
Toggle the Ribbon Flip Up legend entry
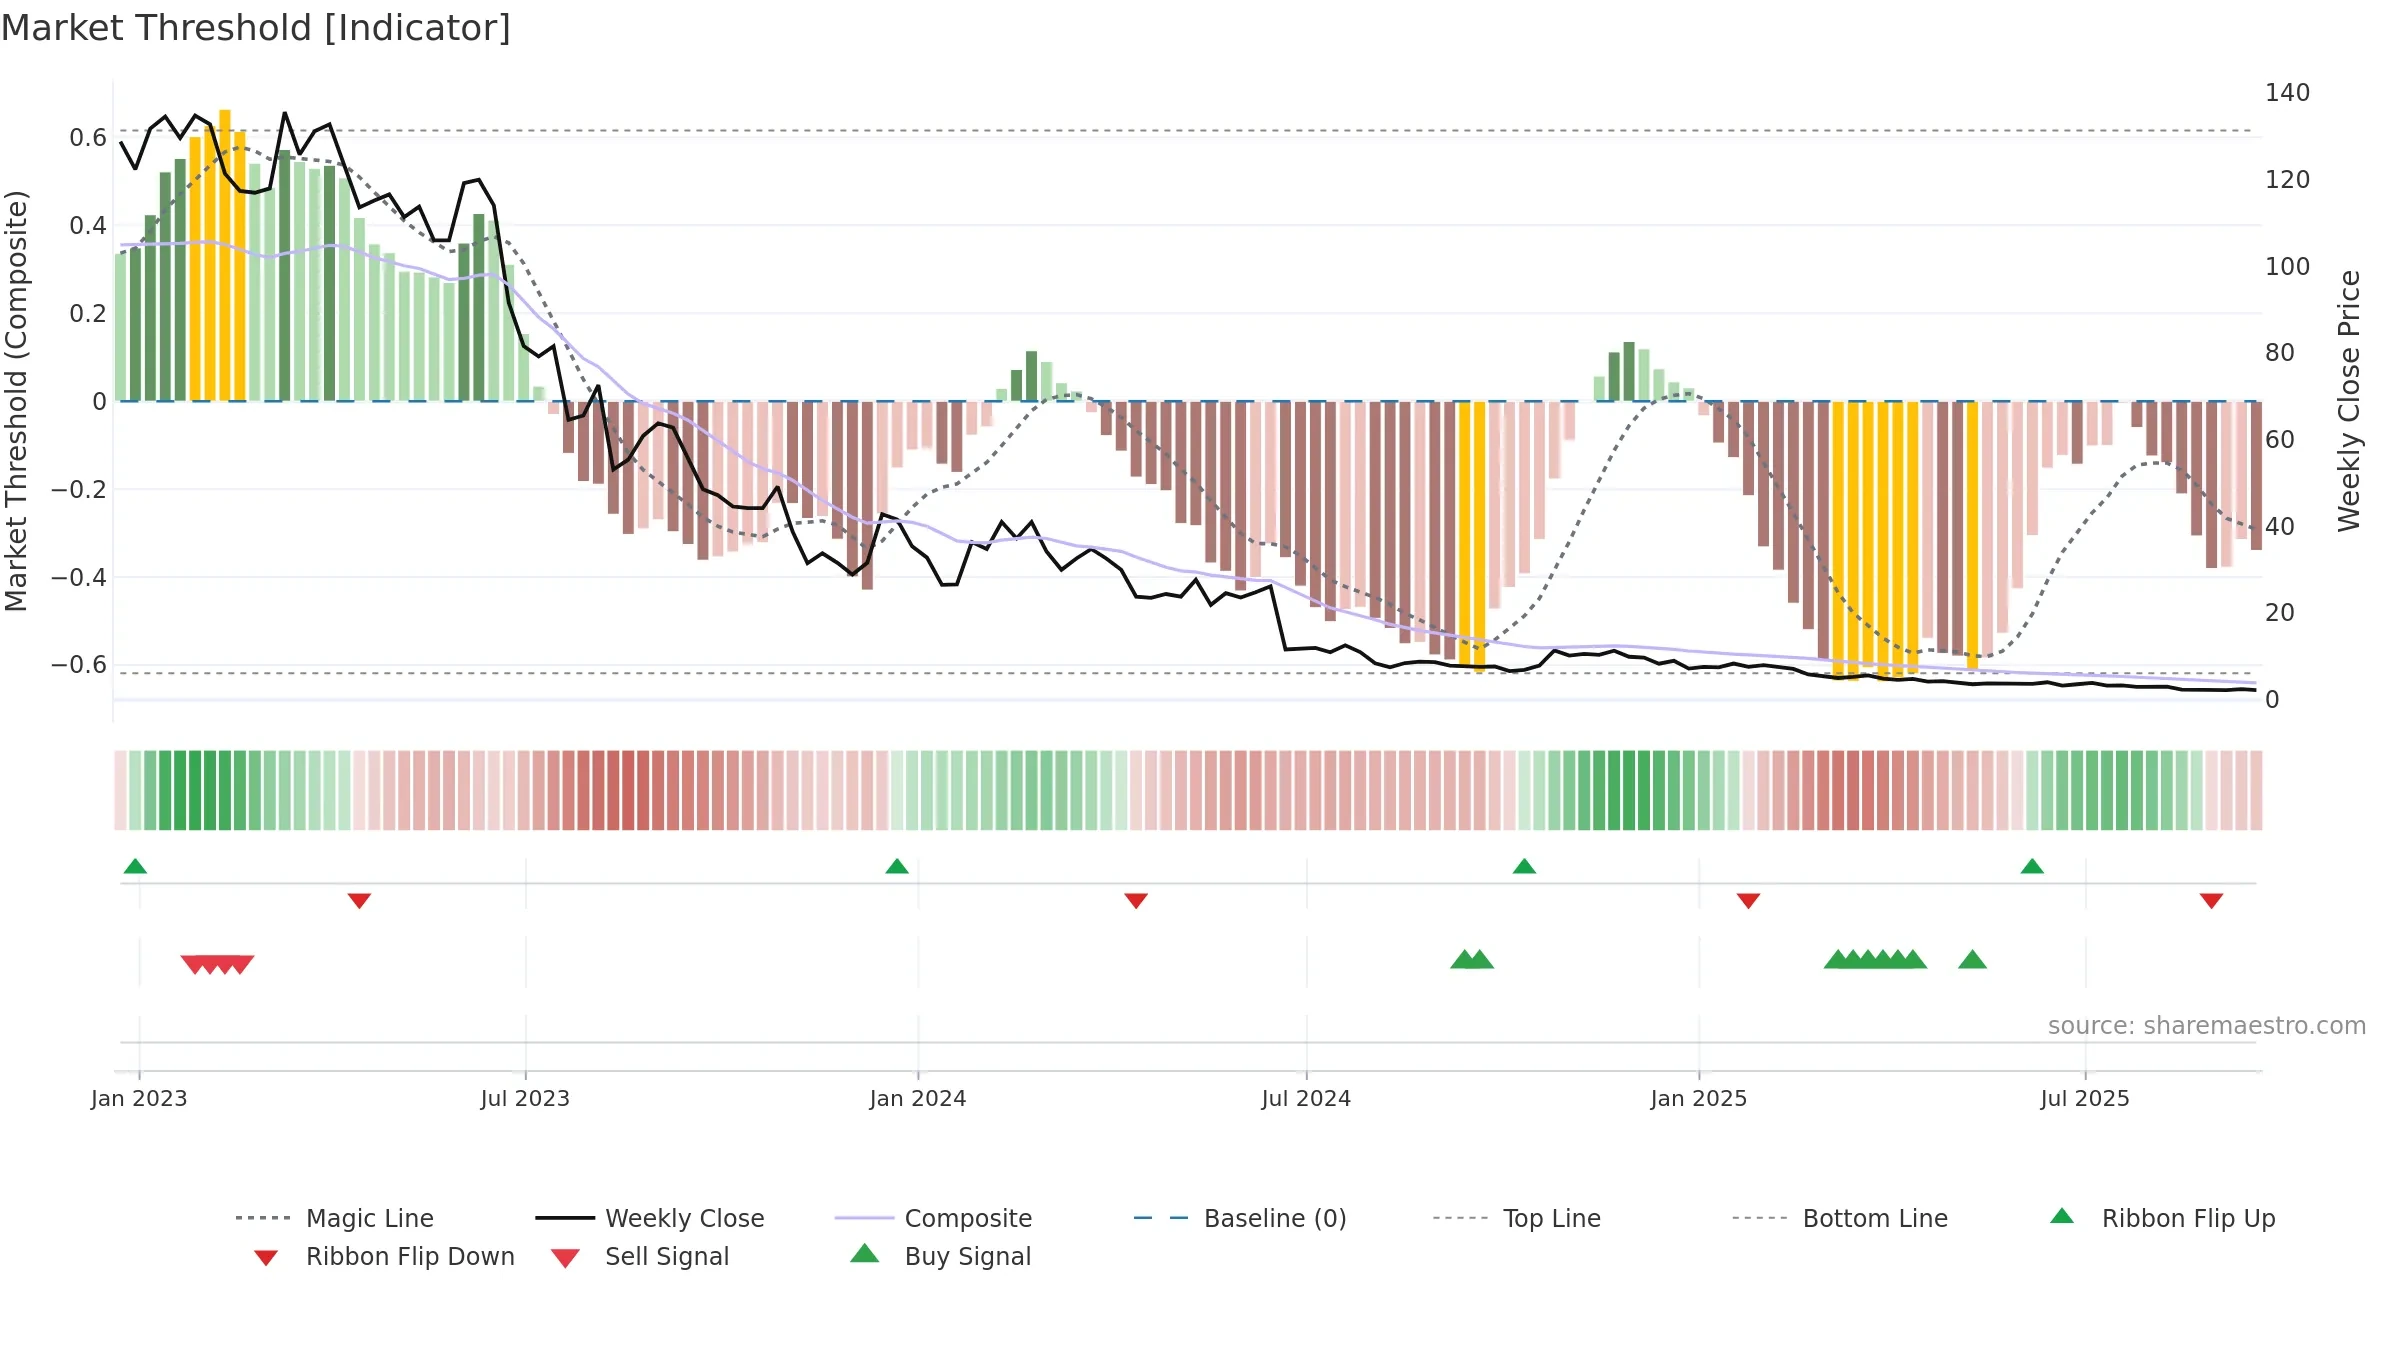click(2162, 1218)
